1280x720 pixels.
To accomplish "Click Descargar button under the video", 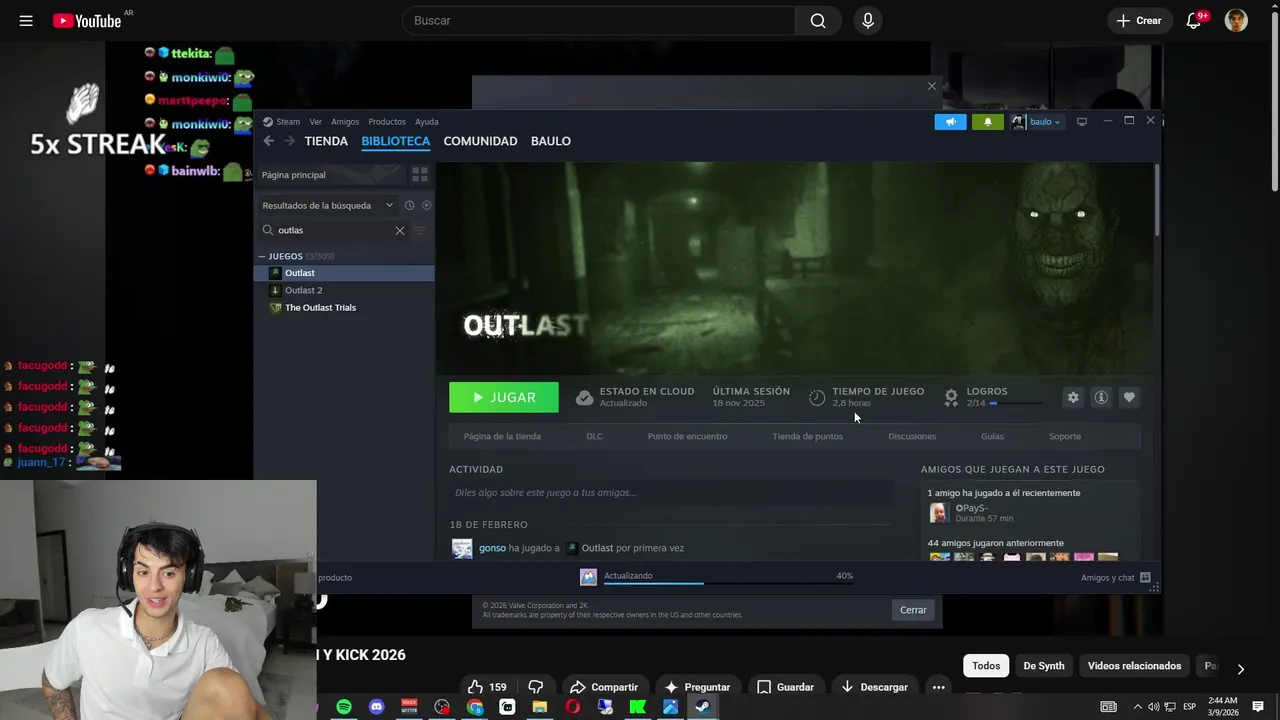I will click(x=874, y=687).
